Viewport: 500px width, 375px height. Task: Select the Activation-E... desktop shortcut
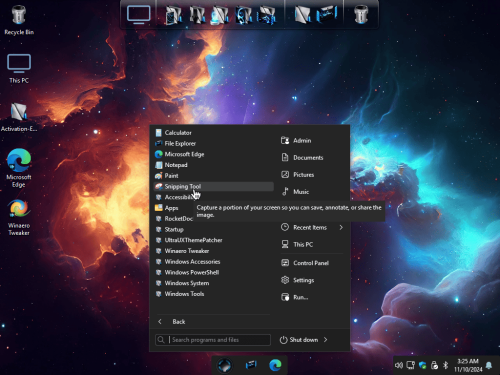tap(19, 117)
